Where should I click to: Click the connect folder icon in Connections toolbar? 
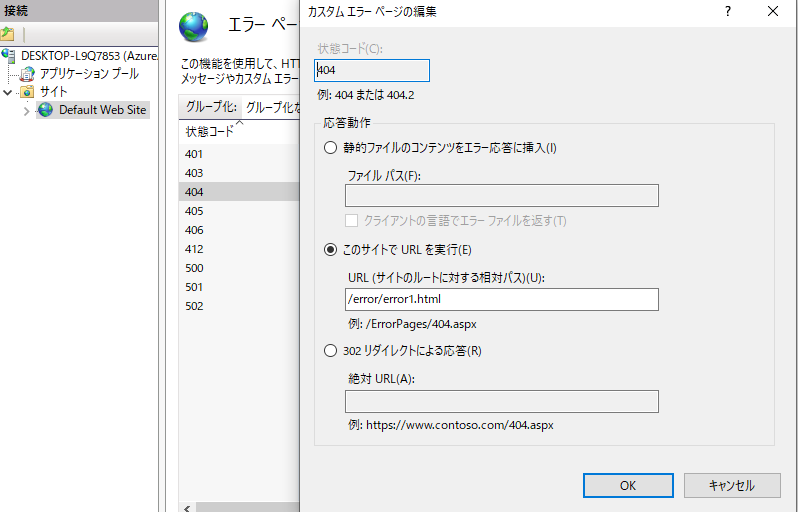pyautogui.click(x=7, y=34)
